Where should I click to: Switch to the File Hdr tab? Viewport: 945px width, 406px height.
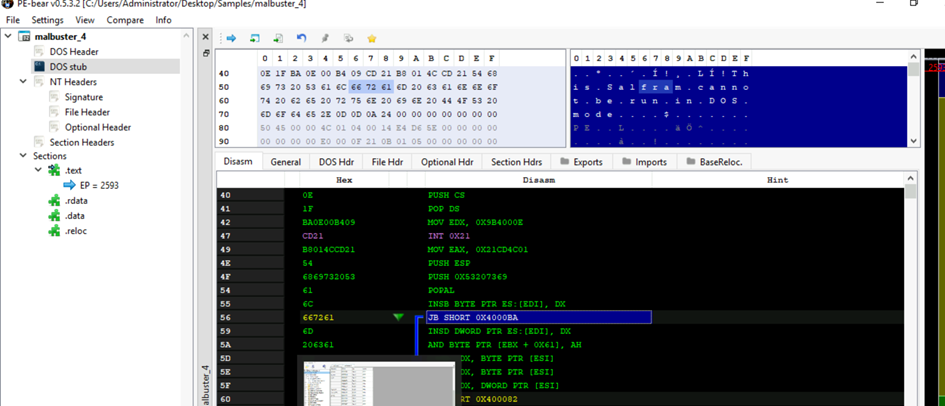386,161
